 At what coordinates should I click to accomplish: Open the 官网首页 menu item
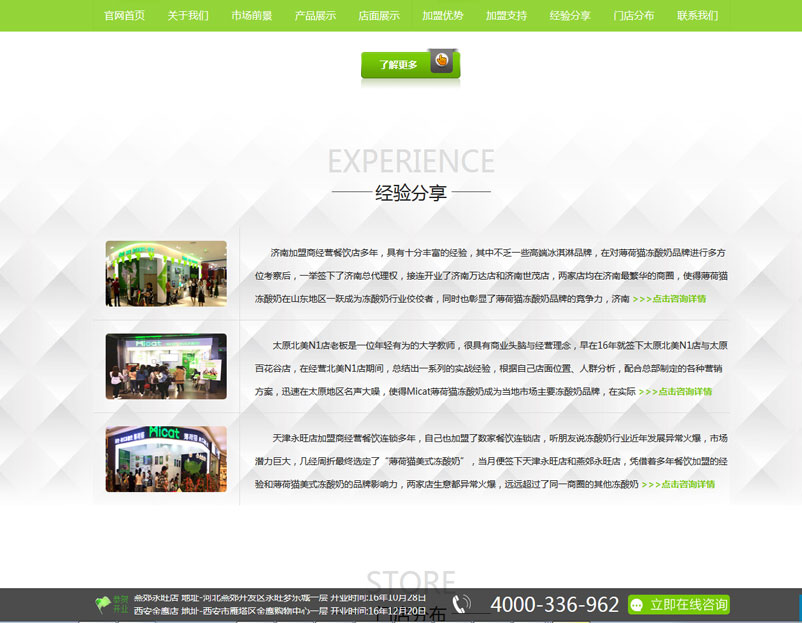pyautogui.click(x=124, y=16)
